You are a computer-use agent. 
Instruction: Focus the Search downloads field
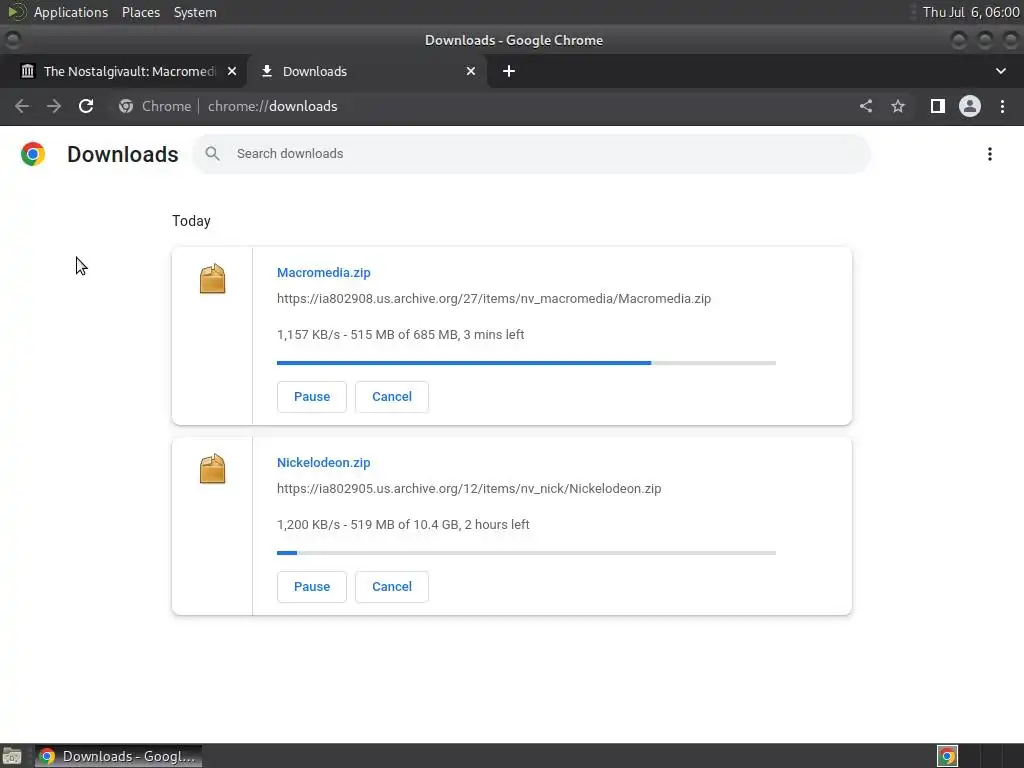pyautogui.click(x=532, y=153)
